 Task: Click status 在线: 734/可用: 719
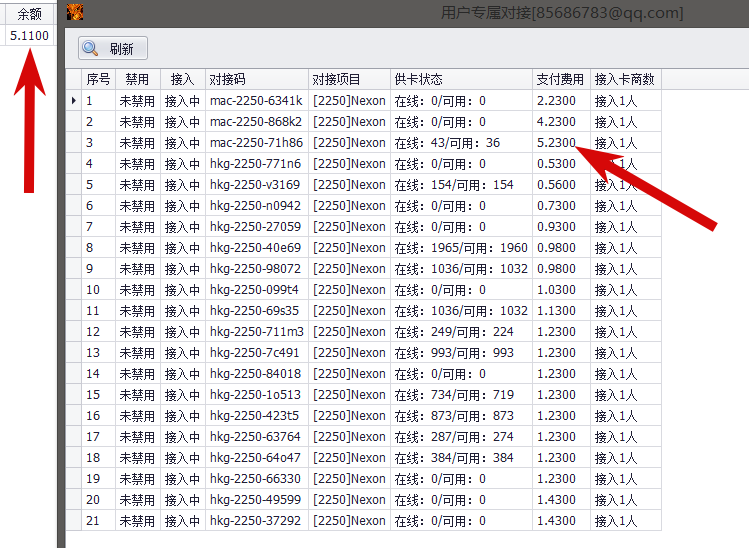461,395
